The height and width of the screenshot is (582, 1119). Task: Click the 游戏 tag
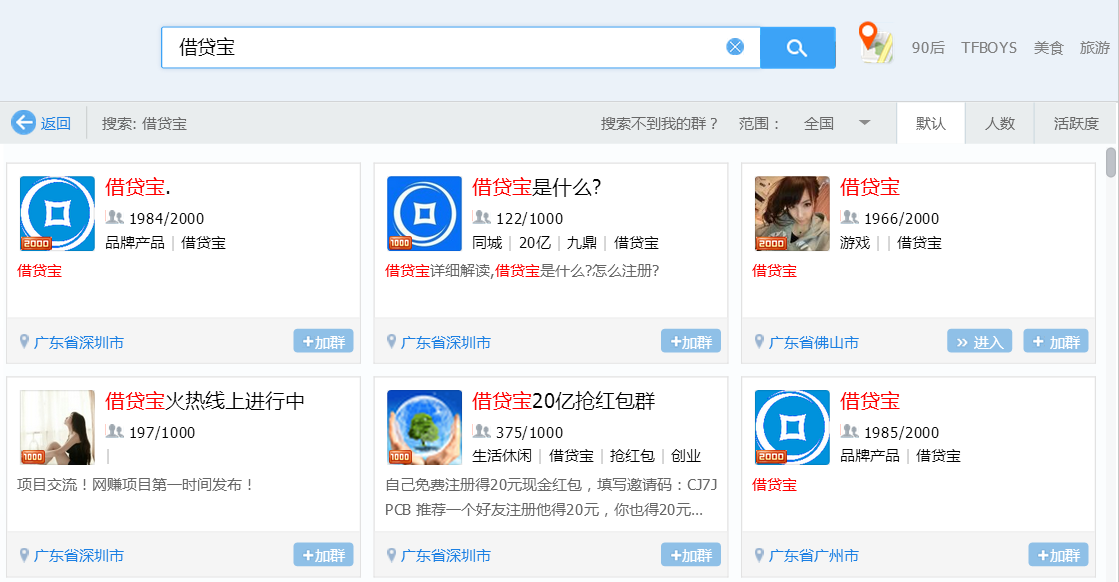point(855,242)
